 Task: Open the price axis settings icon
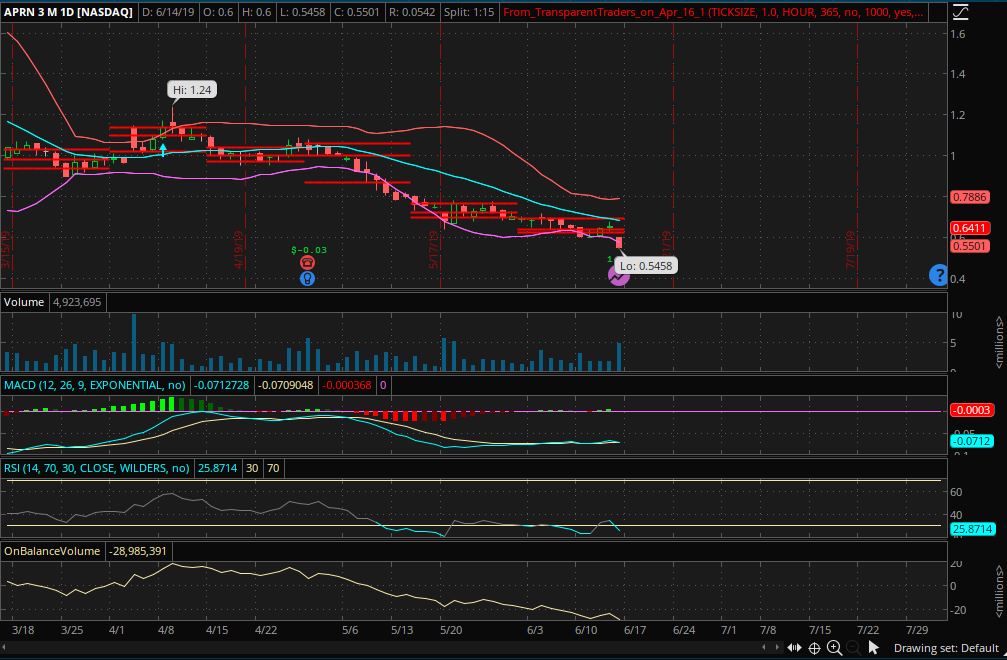click(x=960, y=12)
